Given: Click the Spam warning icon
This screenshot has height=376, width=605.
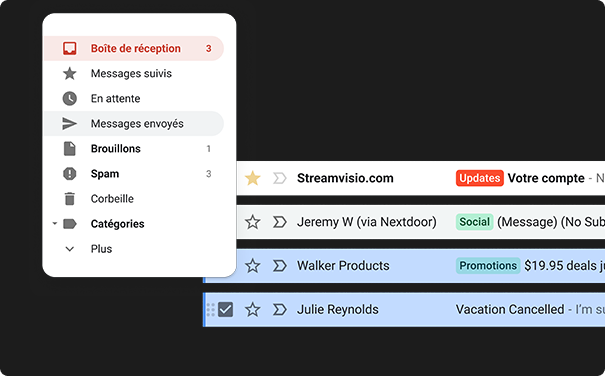Looking at the screenshot, I should pyautogui.click(x=69, y=174).
